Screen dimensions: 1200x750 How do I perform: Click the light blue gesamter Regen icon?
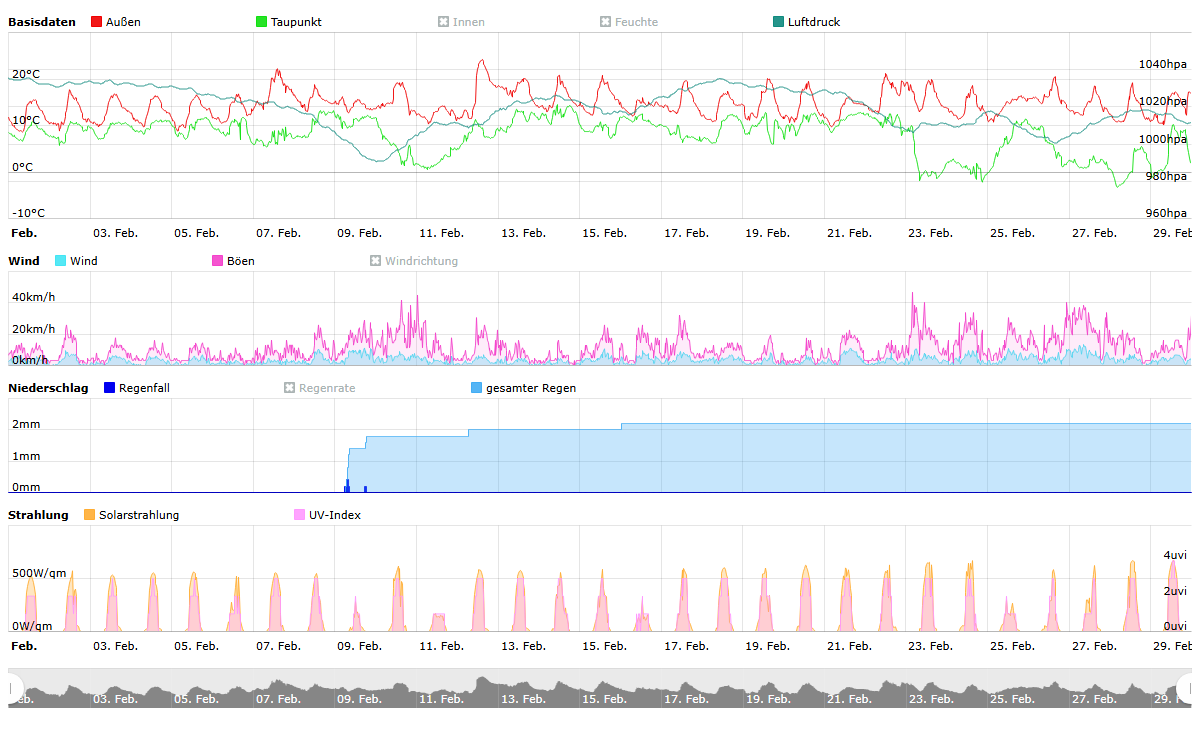click(477, 388)
